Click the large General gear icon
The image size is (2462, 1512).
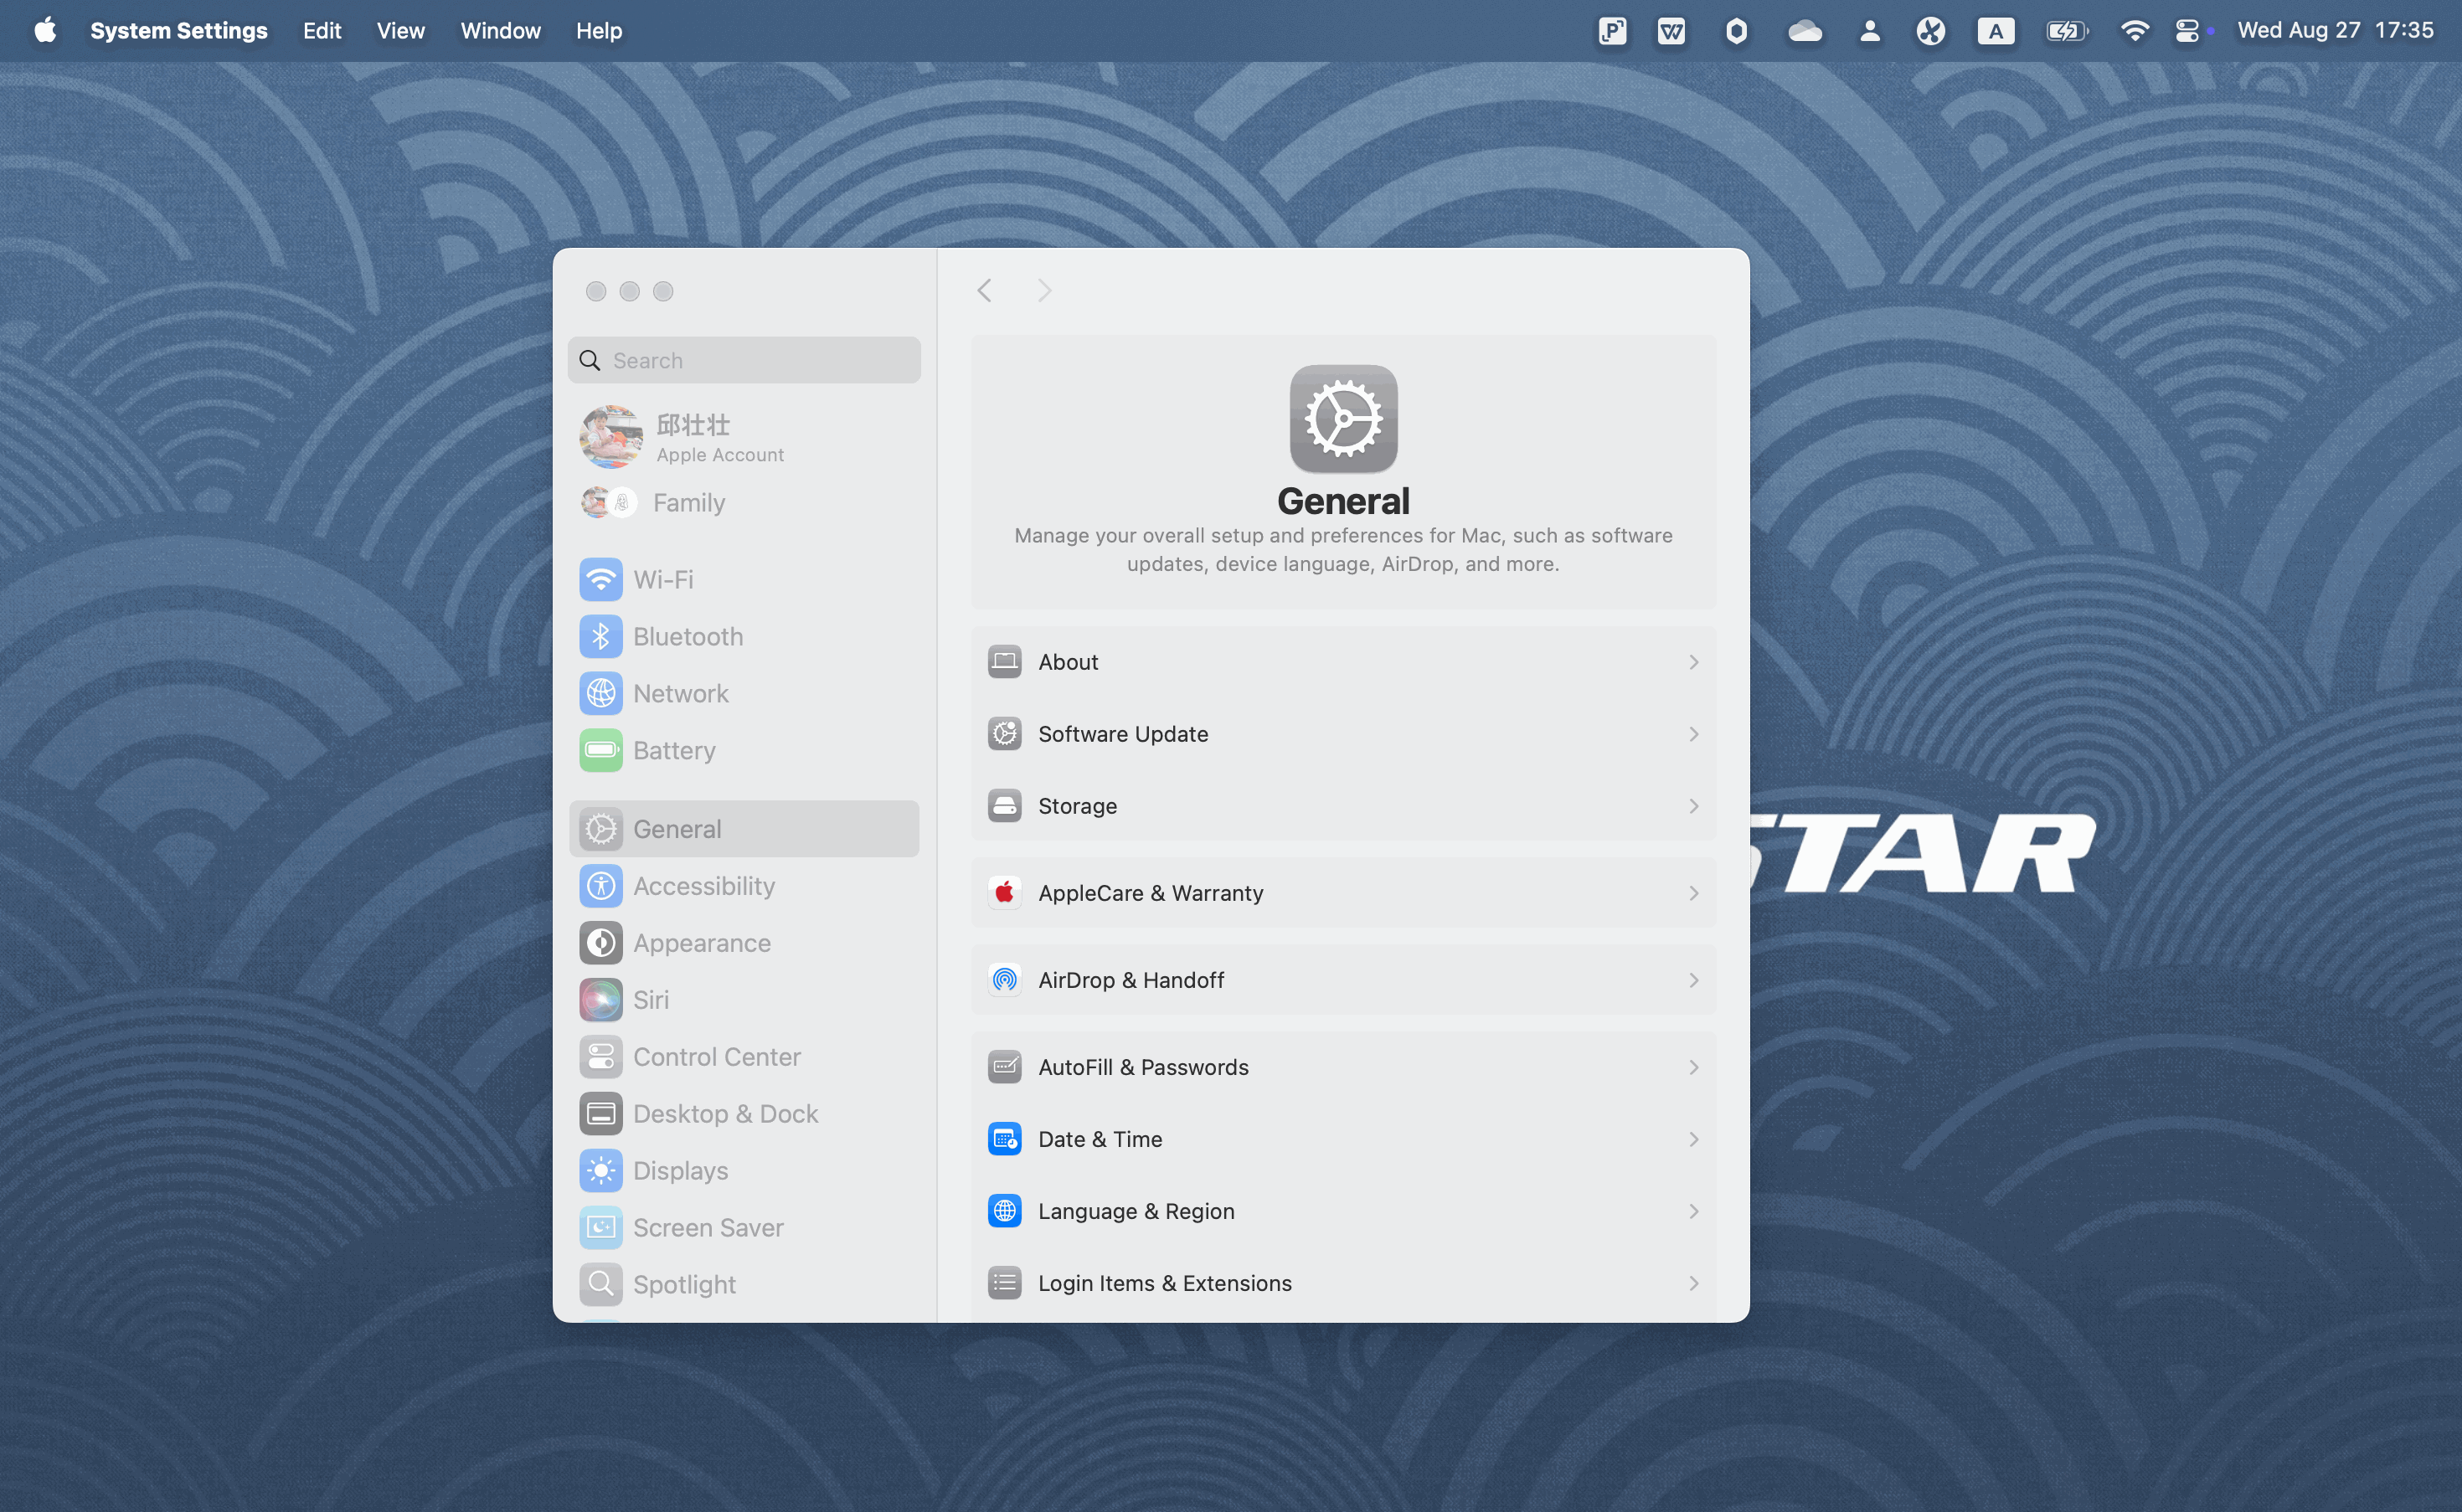[1343, 418]
